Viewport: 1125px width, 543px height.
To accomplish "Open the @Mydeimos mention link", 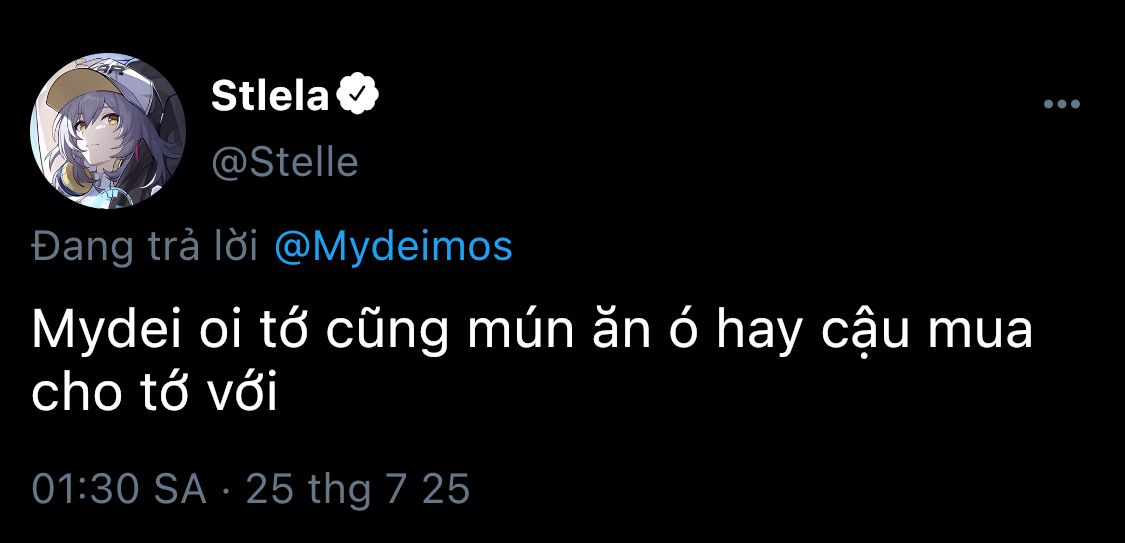I will (393, 246).
